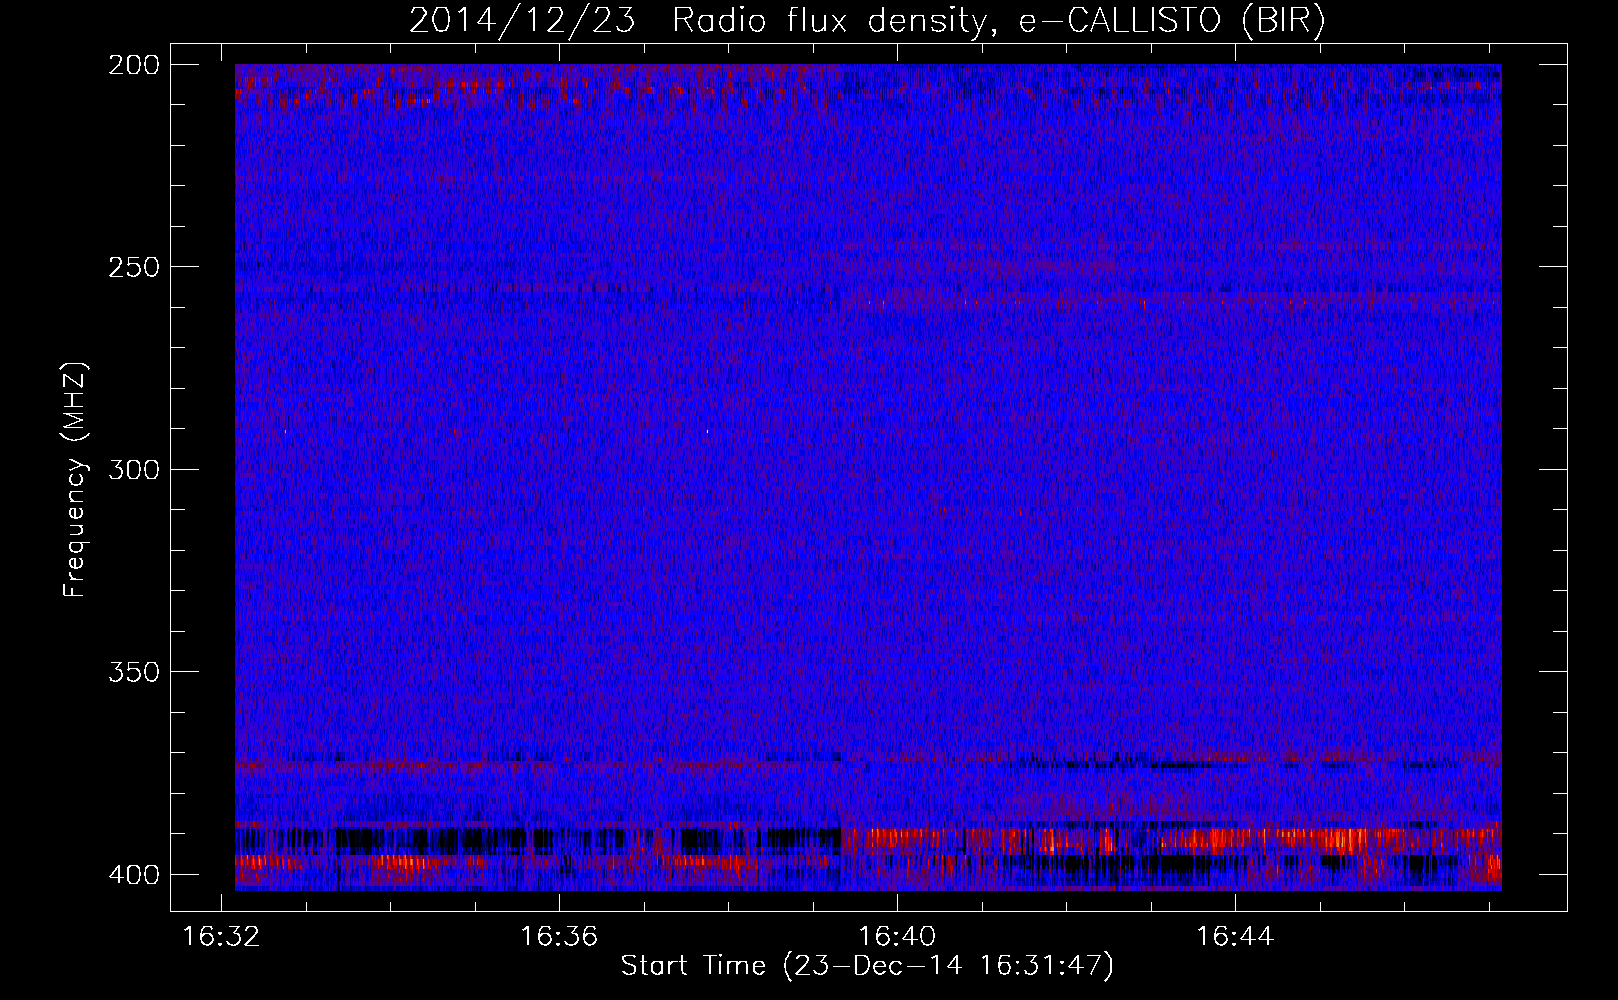
Task: Click the 350 frequency tick label
Action: [134, 671]
